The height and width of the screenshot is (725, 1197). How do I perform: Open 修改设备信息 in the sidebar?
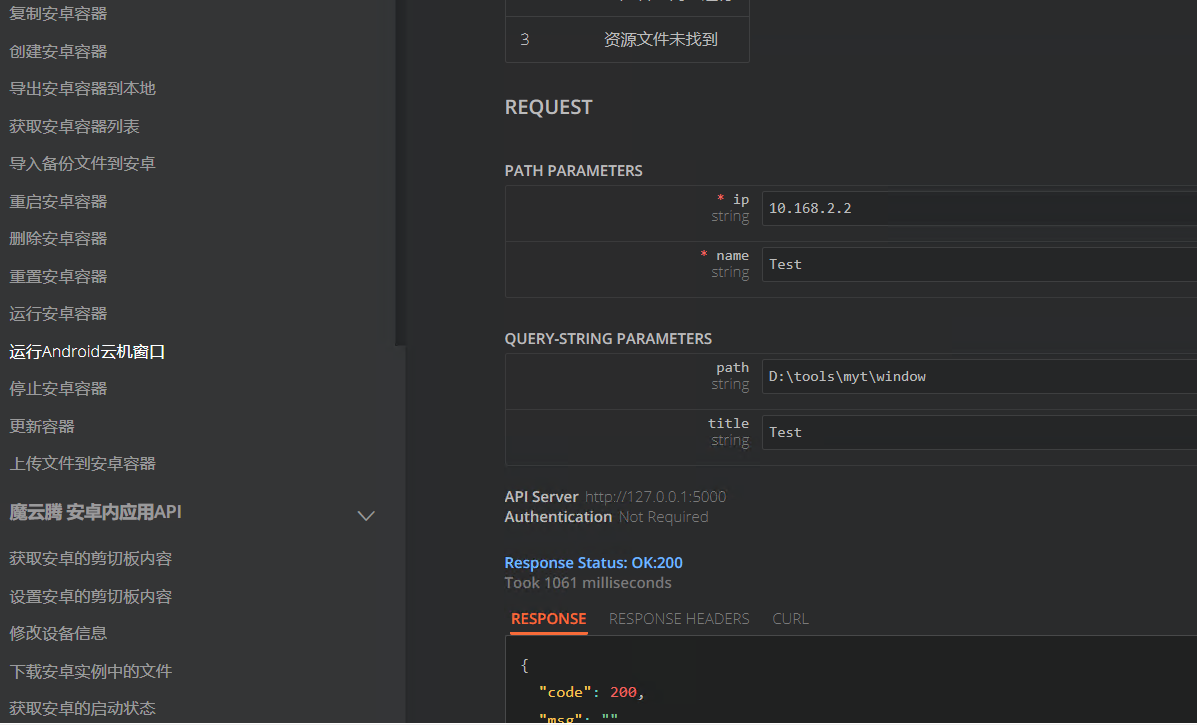58,633
